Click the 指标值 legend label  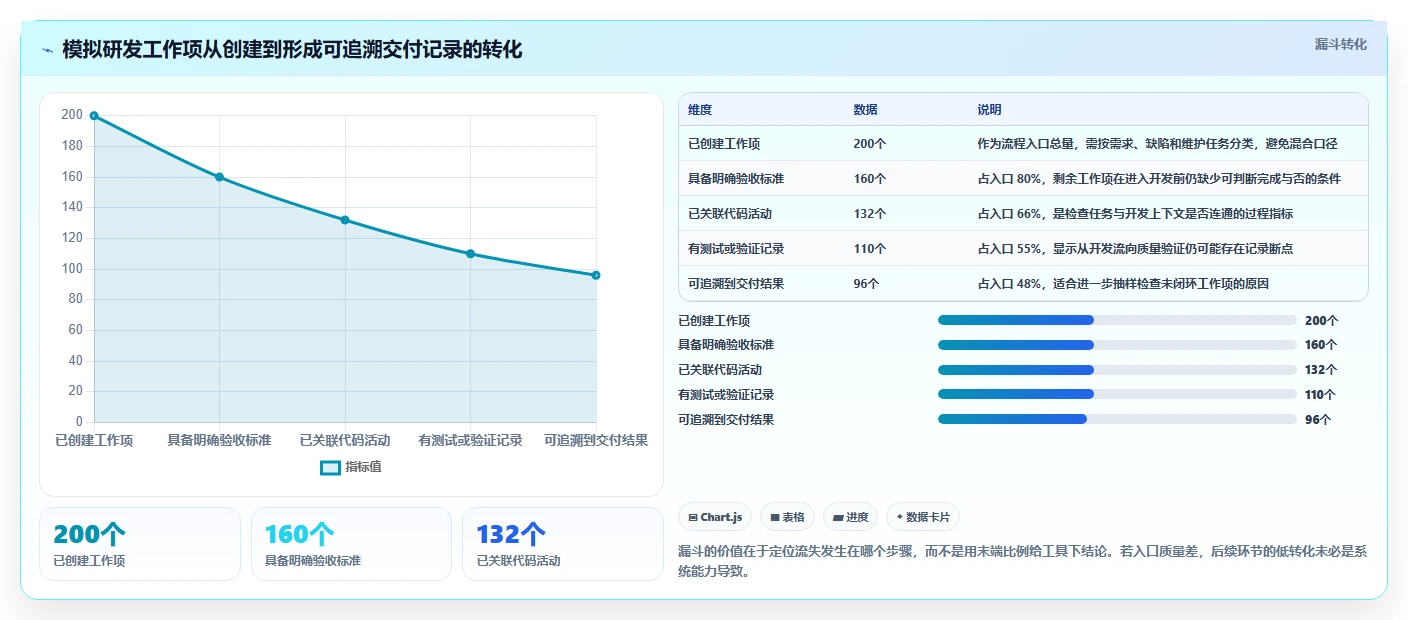coord(363,467)
